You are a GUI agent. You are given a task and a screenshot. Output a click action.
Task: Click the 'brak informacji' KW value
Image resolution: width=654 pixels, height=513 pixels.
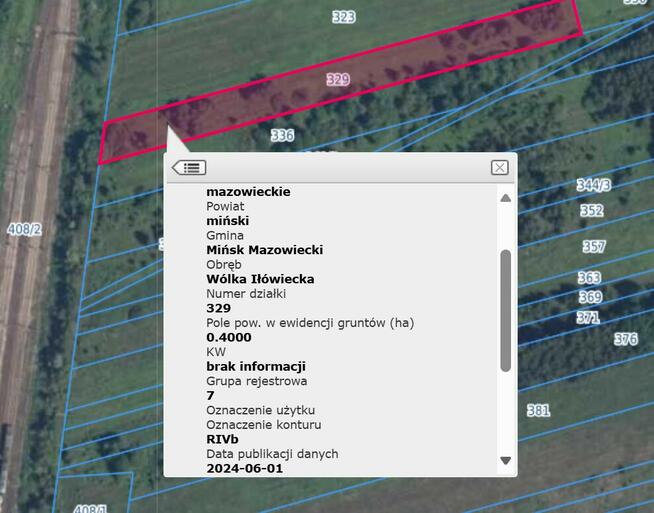[255, 366]
